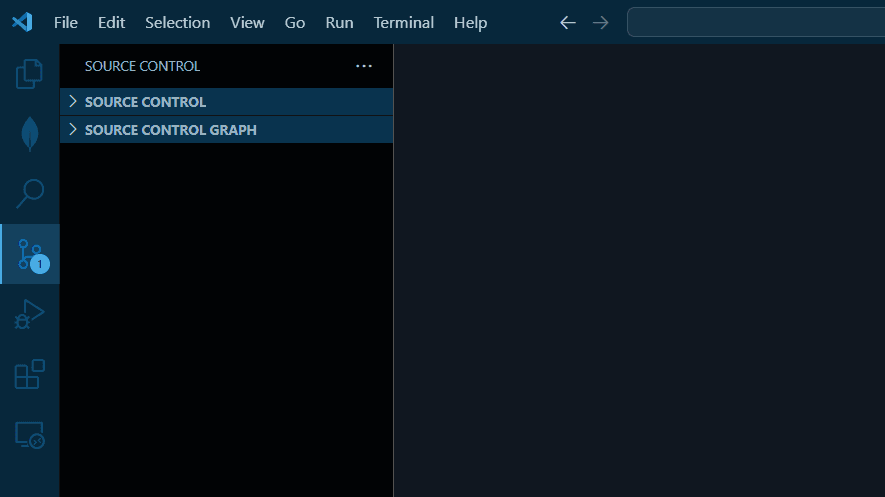Click the VS Code logo icon

(x=22, y=23)
